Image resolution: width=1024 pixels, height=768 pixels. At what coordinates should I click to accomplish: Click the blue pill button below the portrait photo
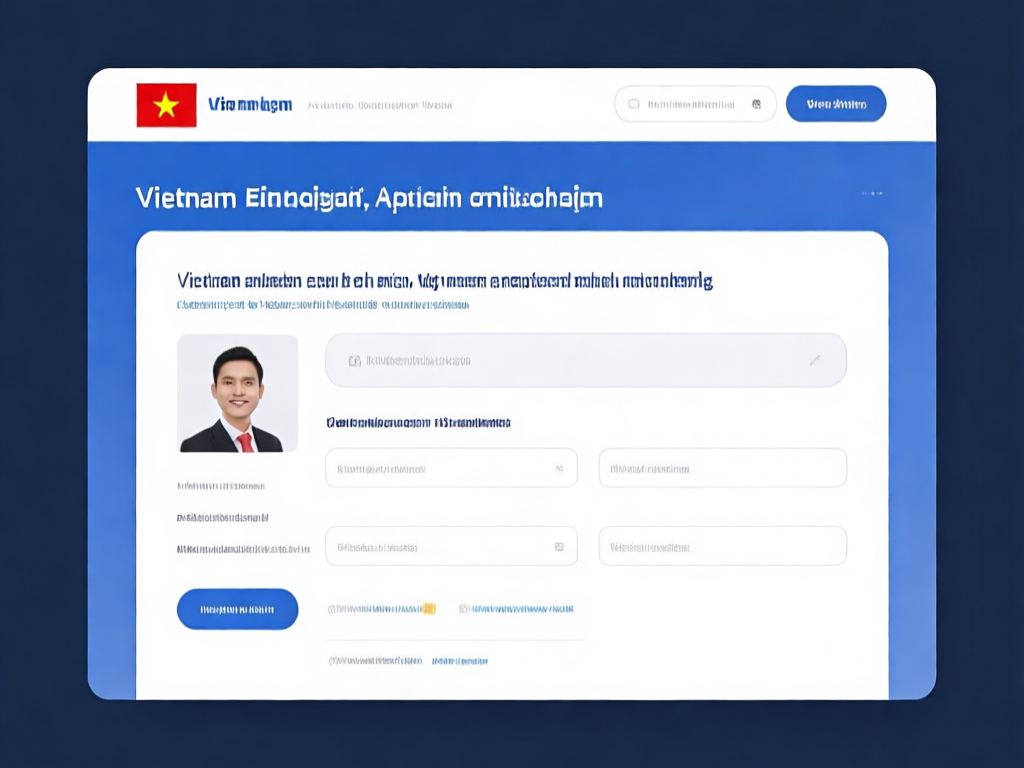click(238, 609)
